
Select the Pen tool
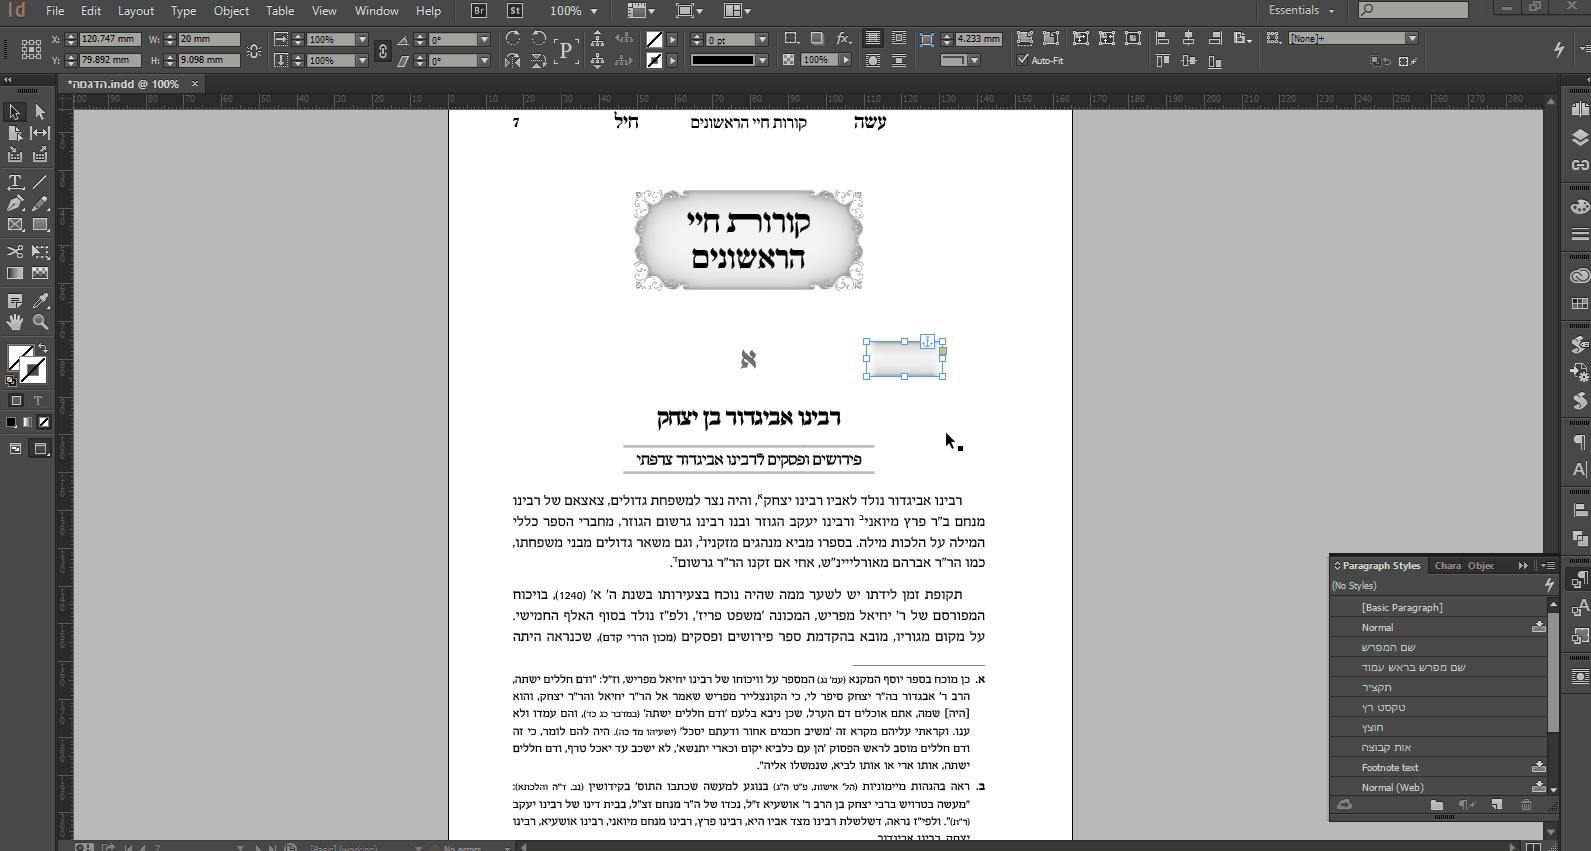15,204
